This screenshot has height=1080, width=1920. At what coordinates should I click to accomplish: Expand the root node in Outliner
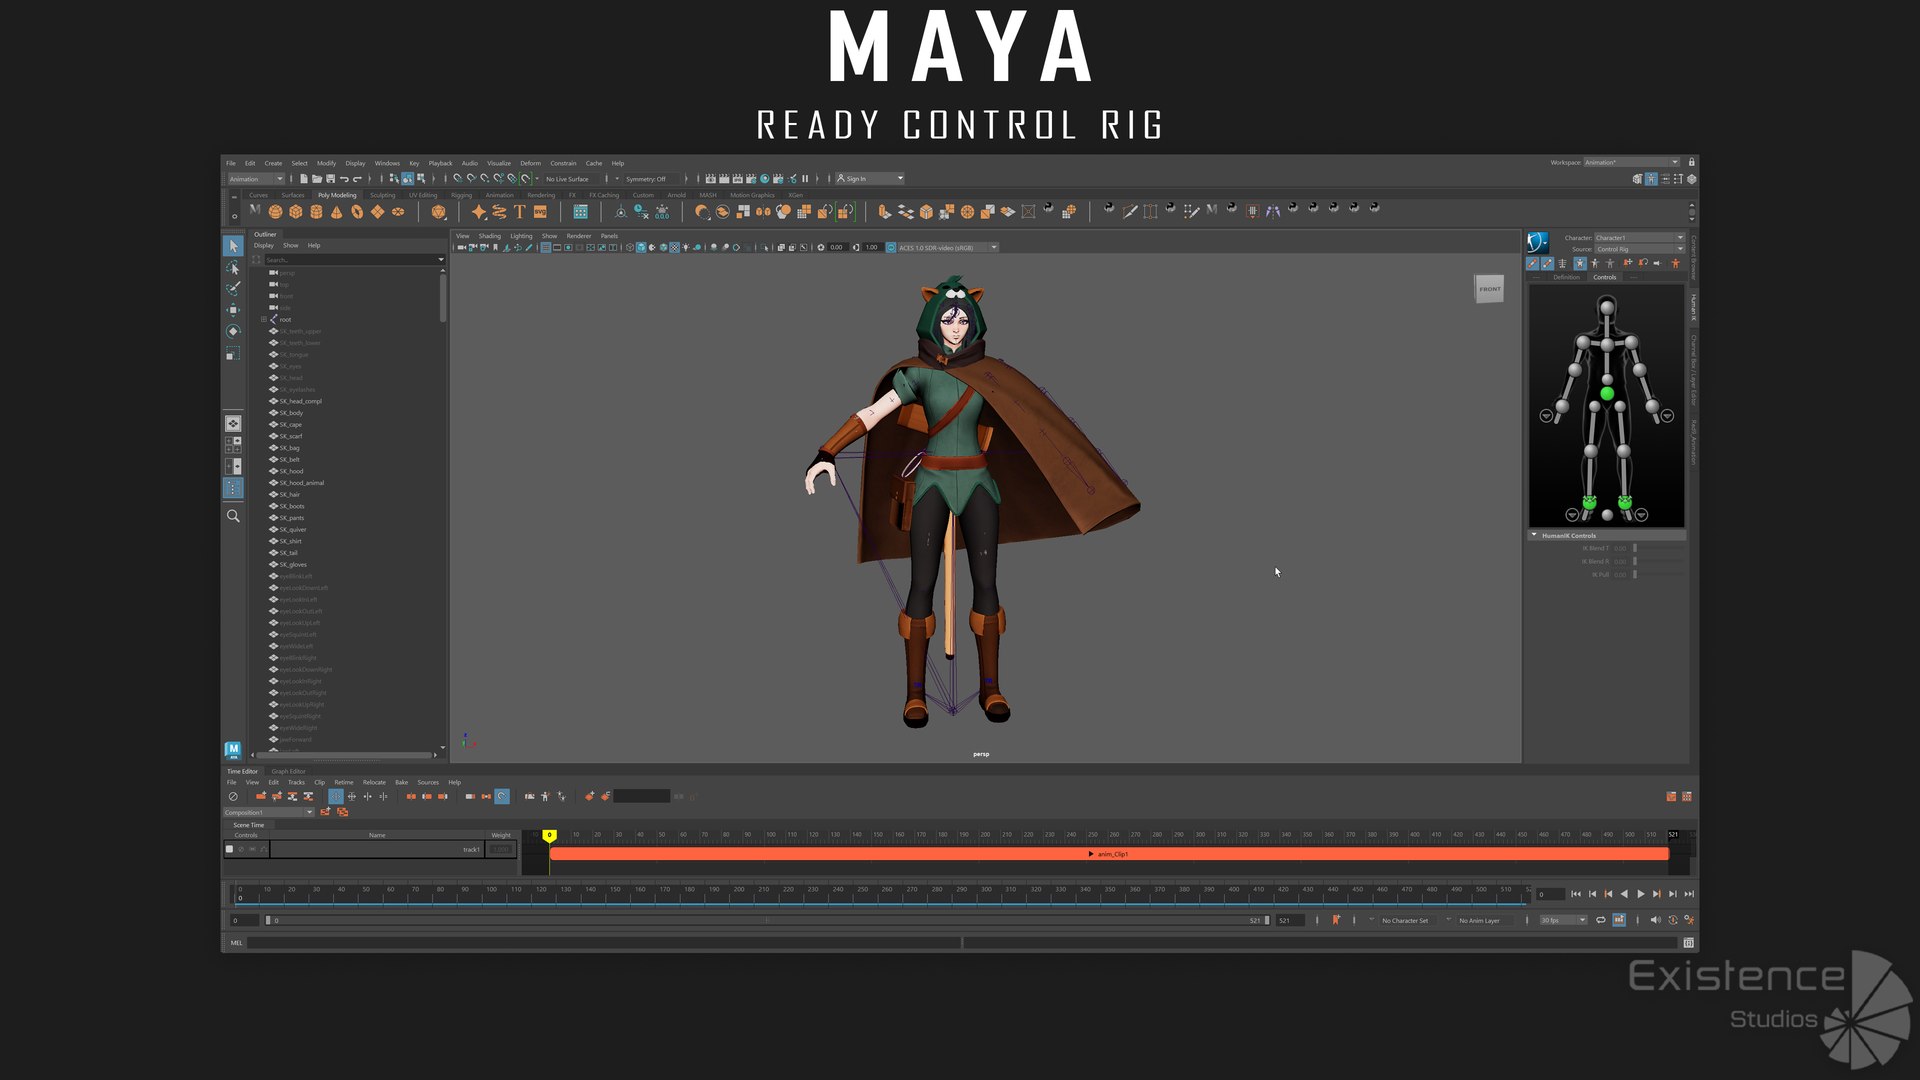tap(264, 319)
